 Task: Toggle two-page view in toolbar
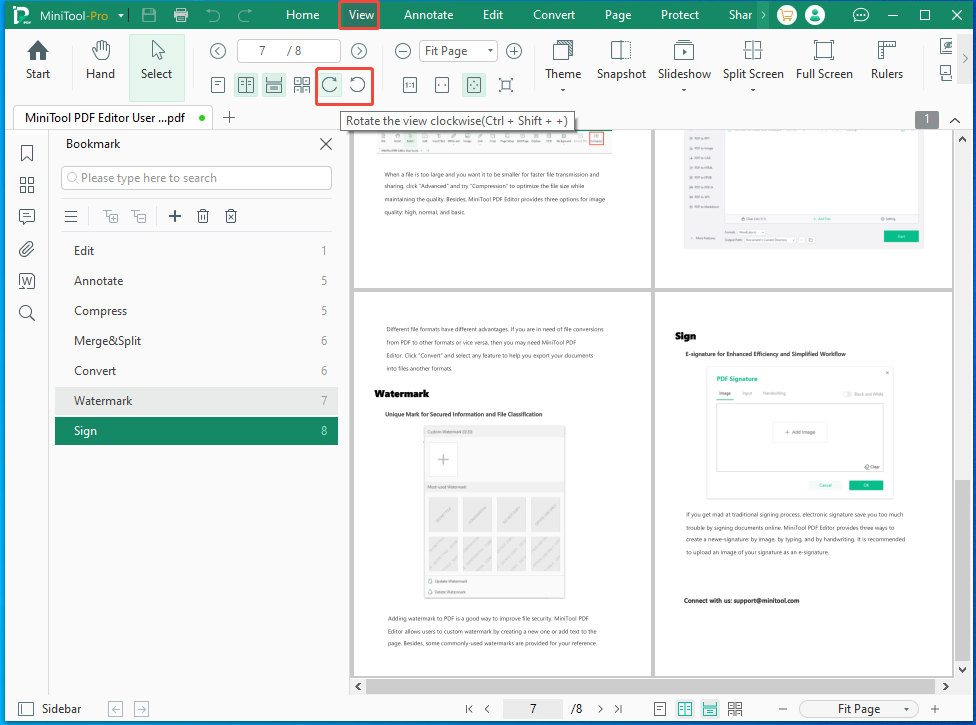[246, 85]
